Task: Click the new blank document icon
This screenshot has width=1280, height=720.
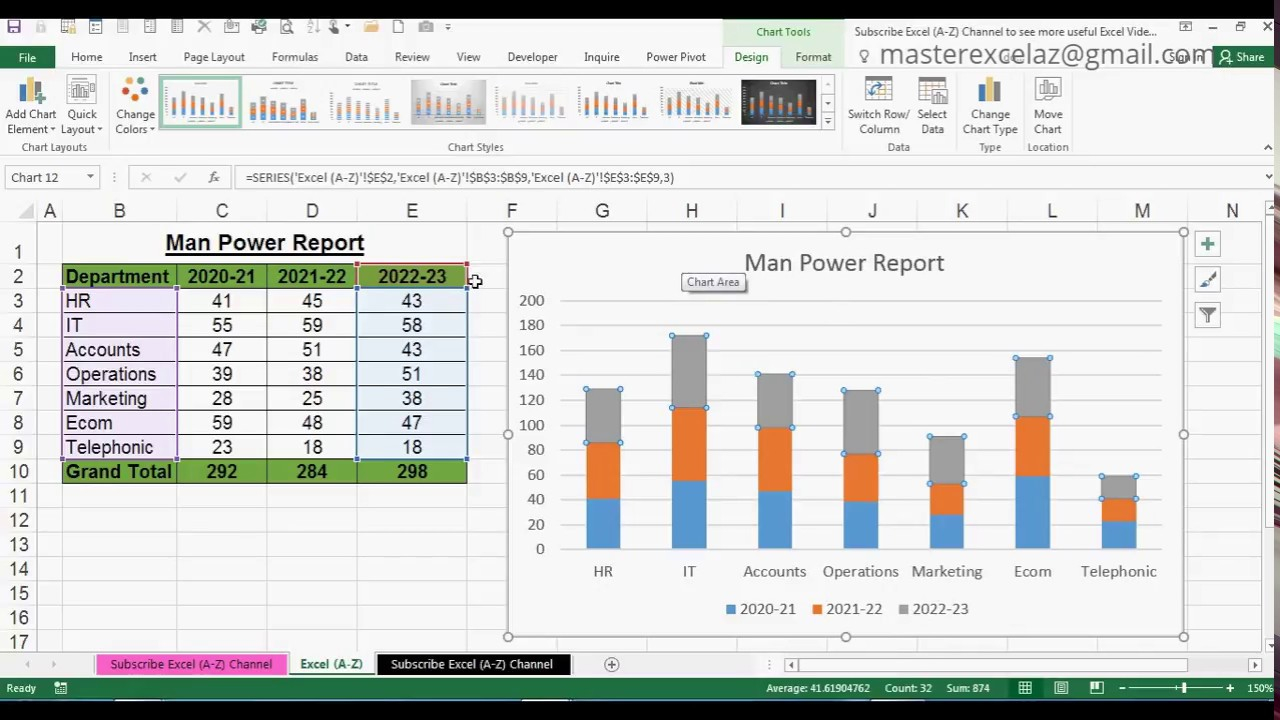Action: [398, 27]
